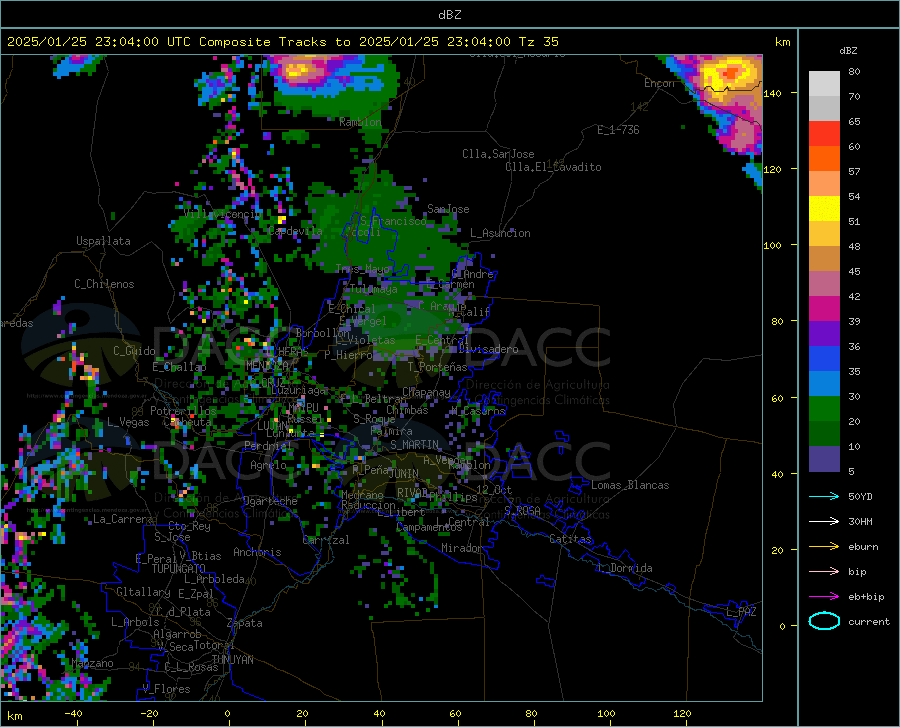This screenshot has width=900, height=727.
Task: Select the TUNUYAN label
Action: coord(232,660)
